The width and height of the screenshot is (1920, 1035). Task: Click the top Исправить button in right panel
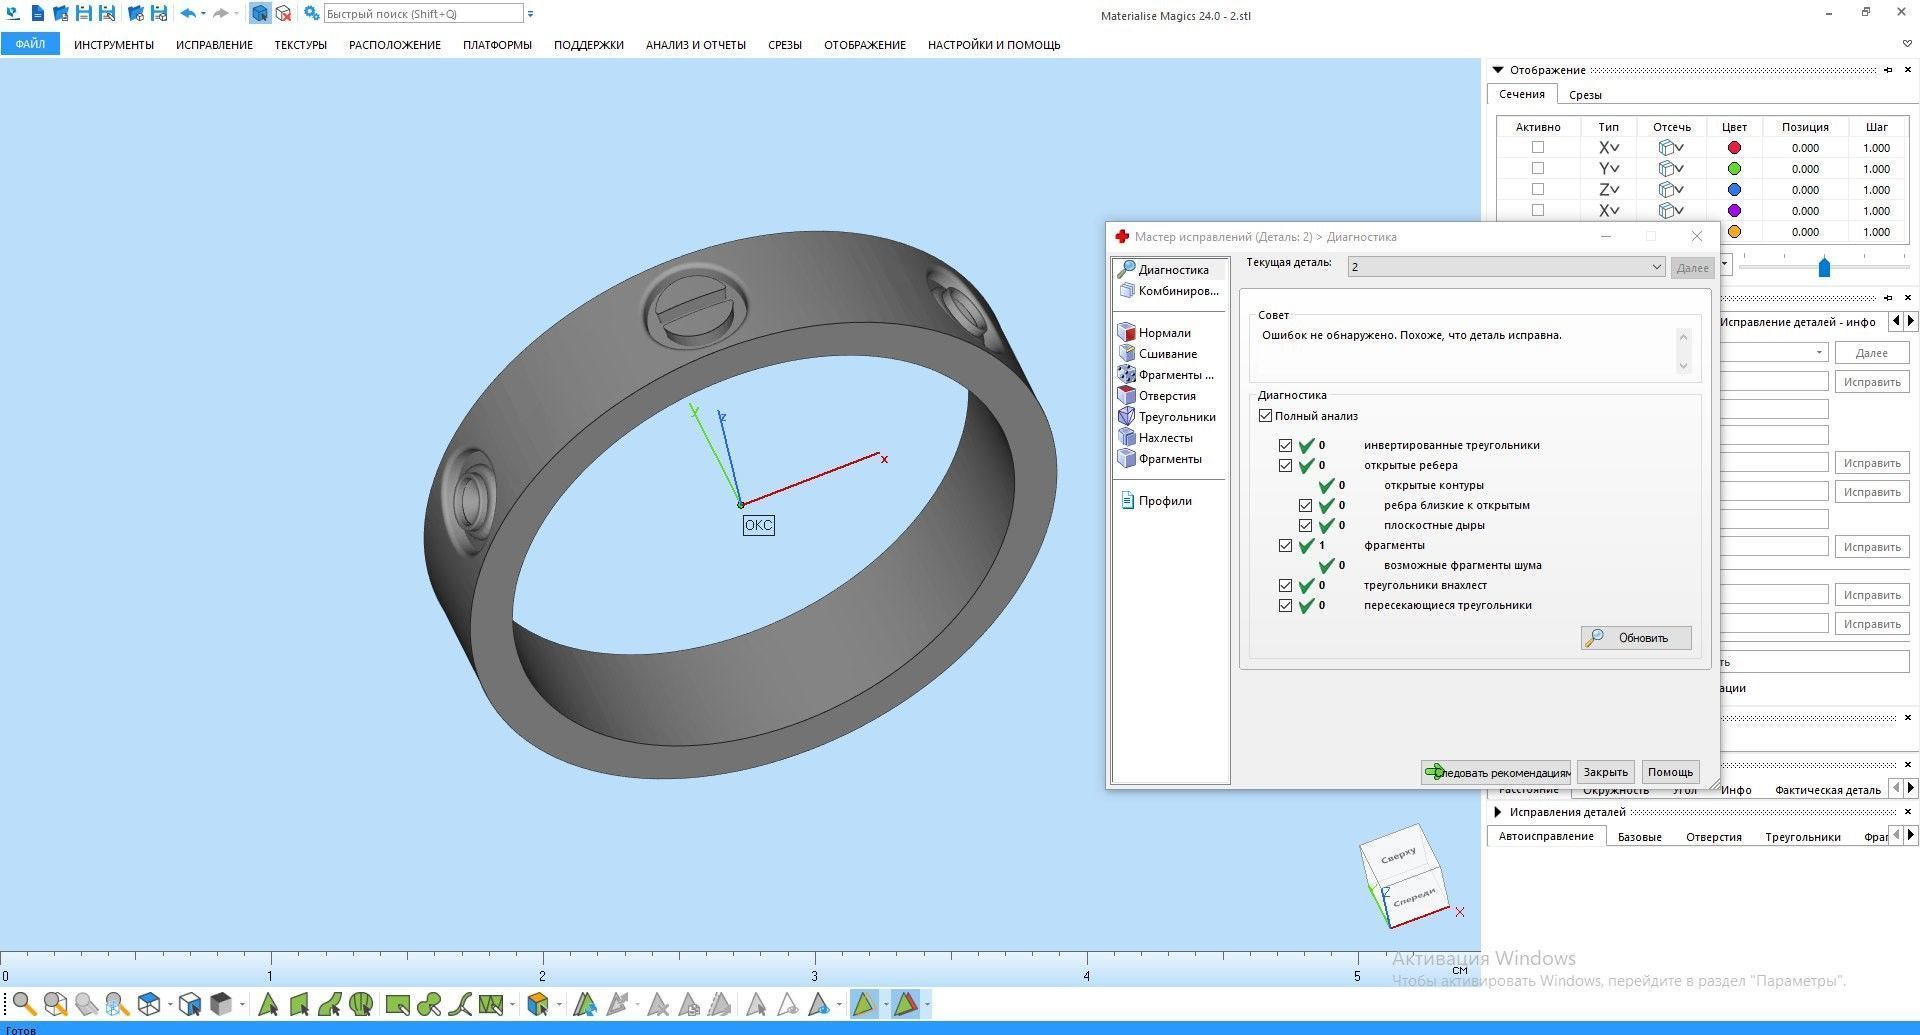point(1872,382)
